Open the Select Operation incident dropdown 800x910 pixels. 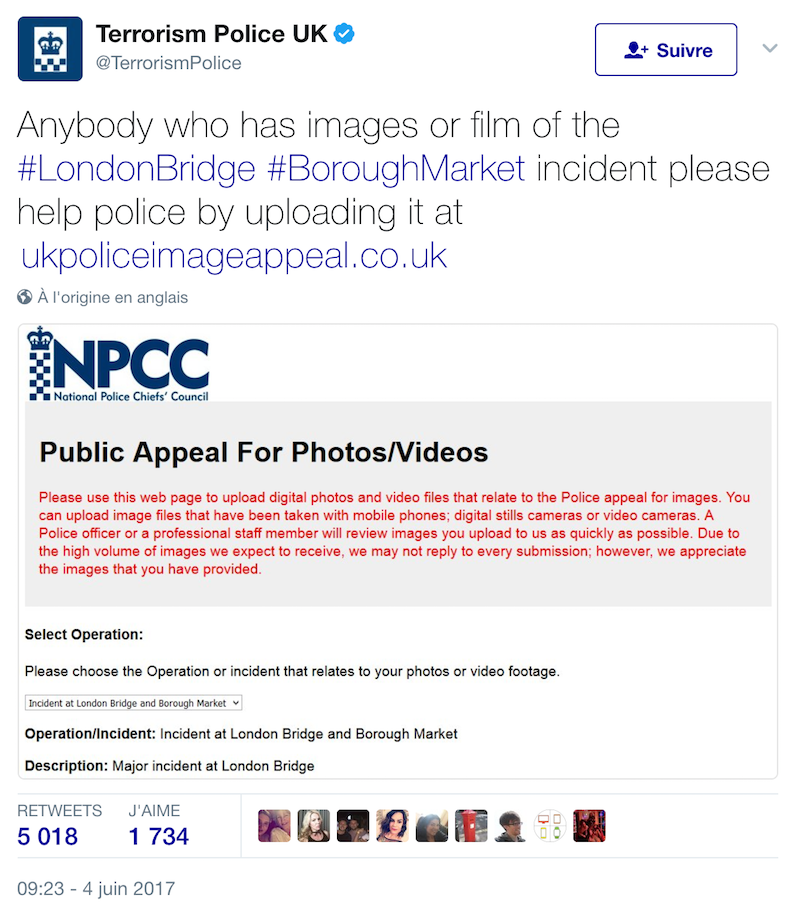[134, 703]
